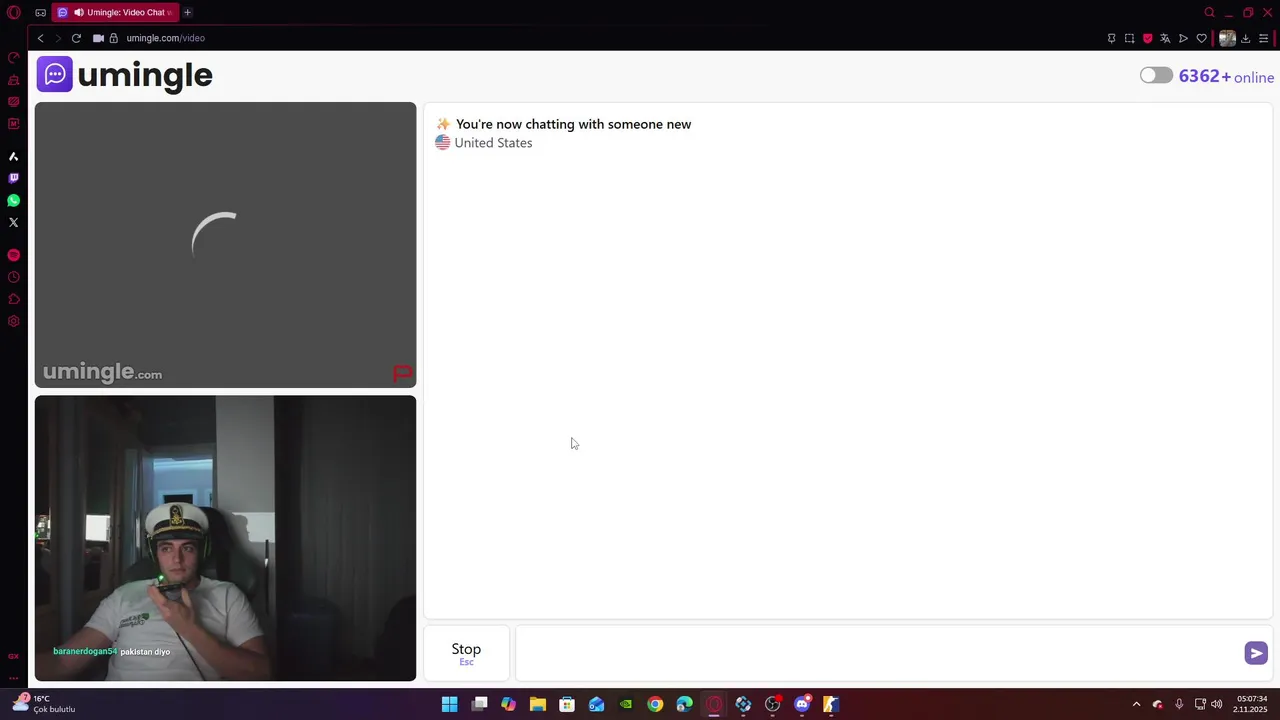The image size is (1280, 720).
Task: Switch to Opera GX taskbar icon
Action: click(x=714, y=704)
